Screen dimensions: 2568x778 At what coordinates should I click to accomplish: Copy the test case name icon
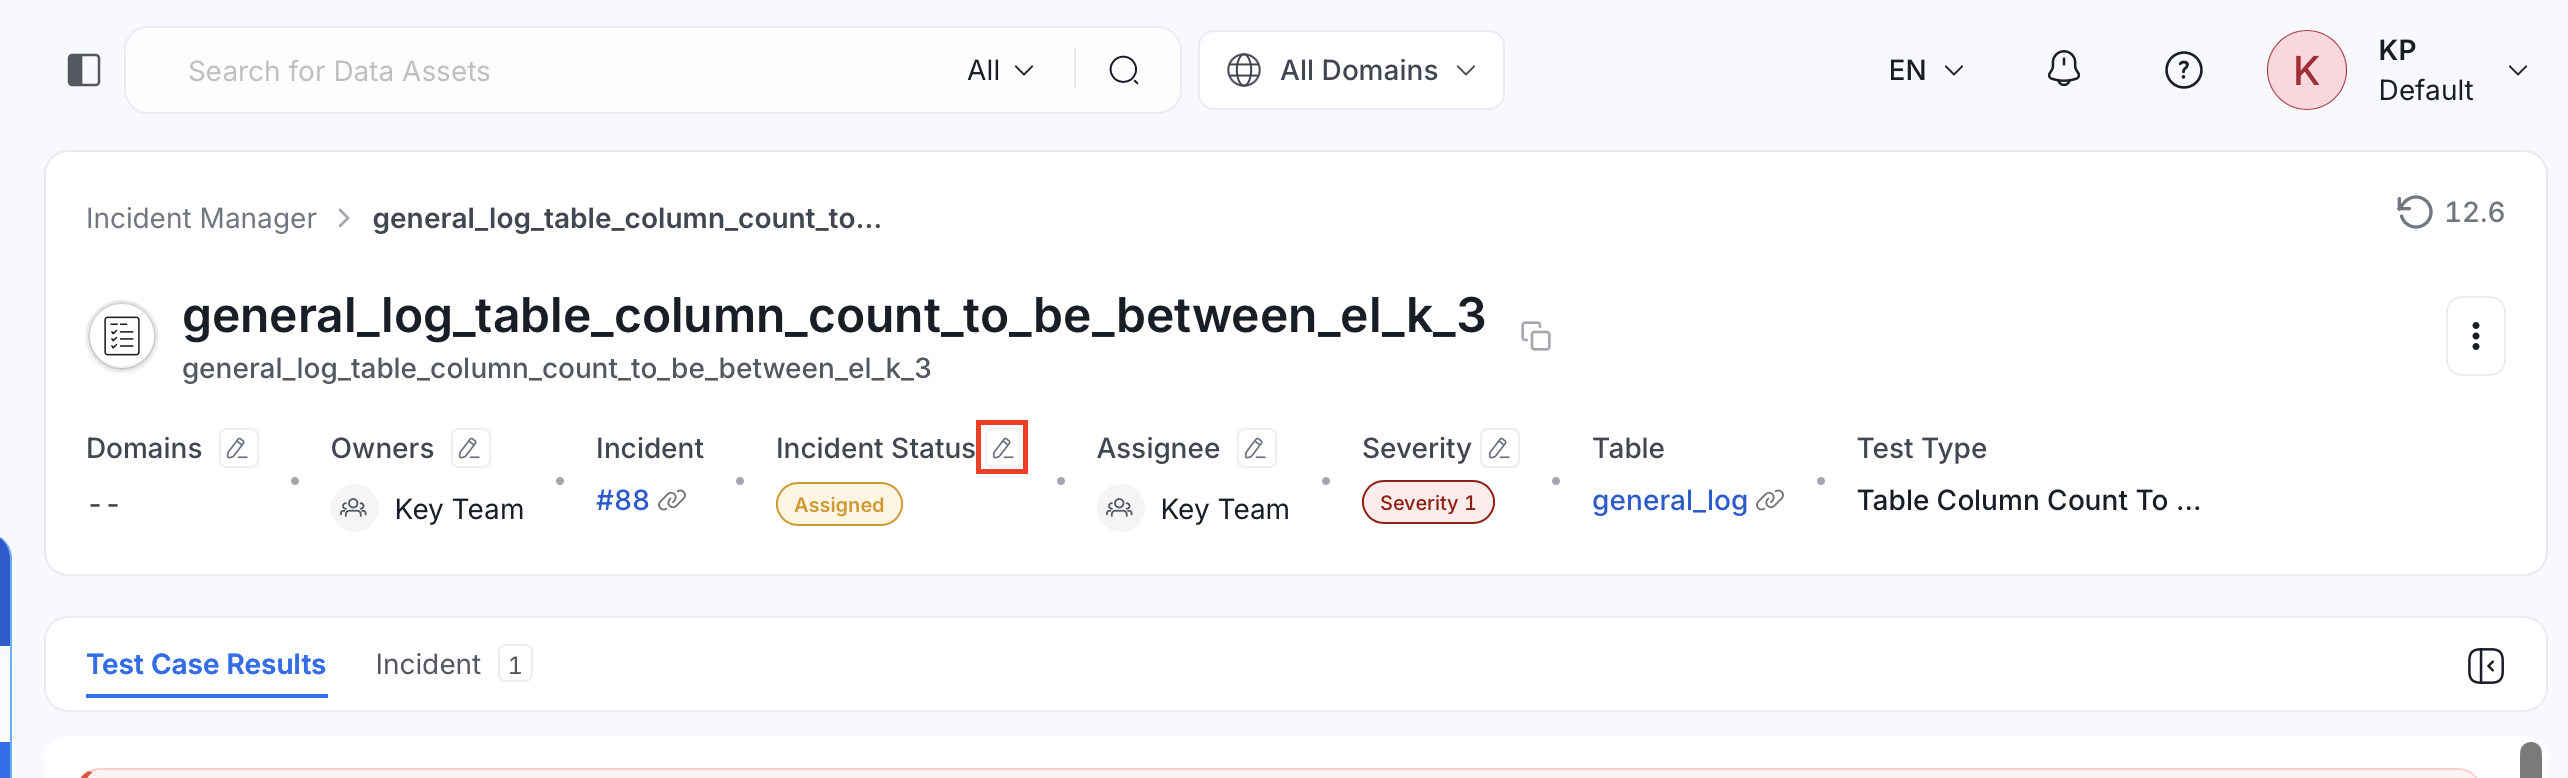click(x=1536, y=335)
